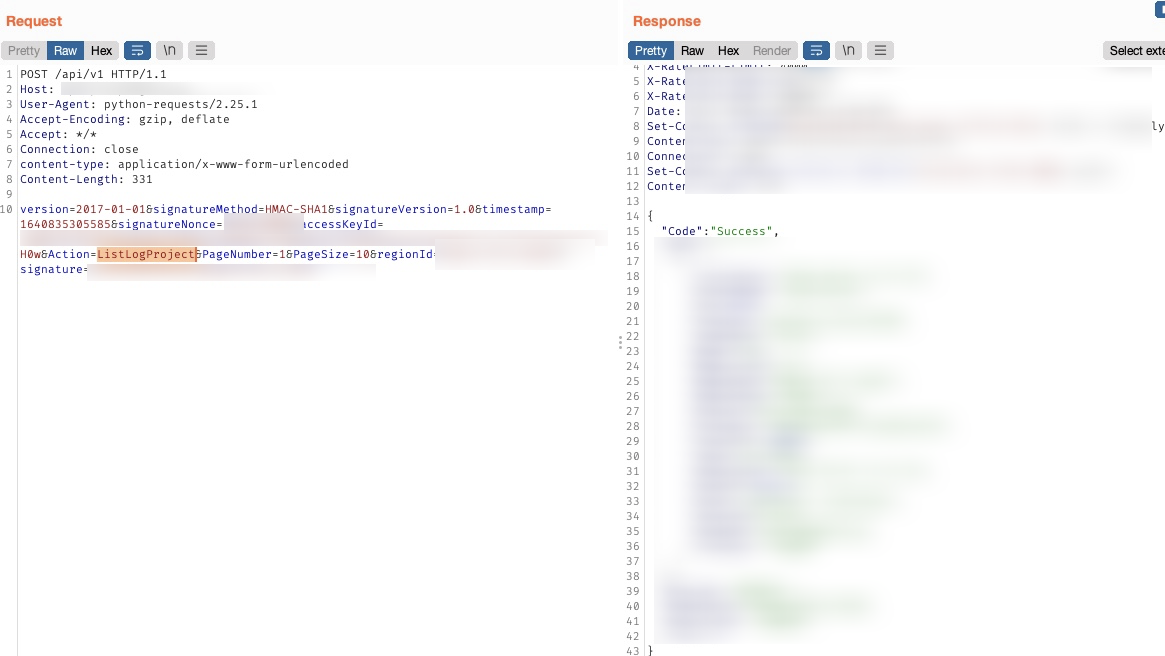Switch Request view to Pretty tab
Screen dimensions: 1165x656
(x=24, y=51)
